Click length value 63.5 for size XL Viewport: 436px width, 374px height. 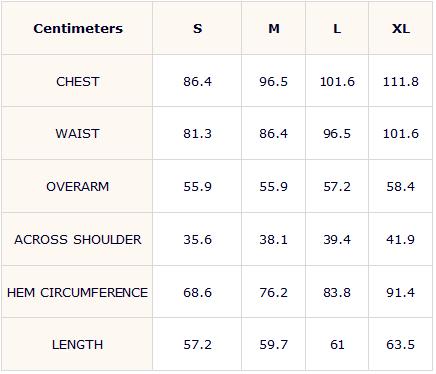coord(400,344)
